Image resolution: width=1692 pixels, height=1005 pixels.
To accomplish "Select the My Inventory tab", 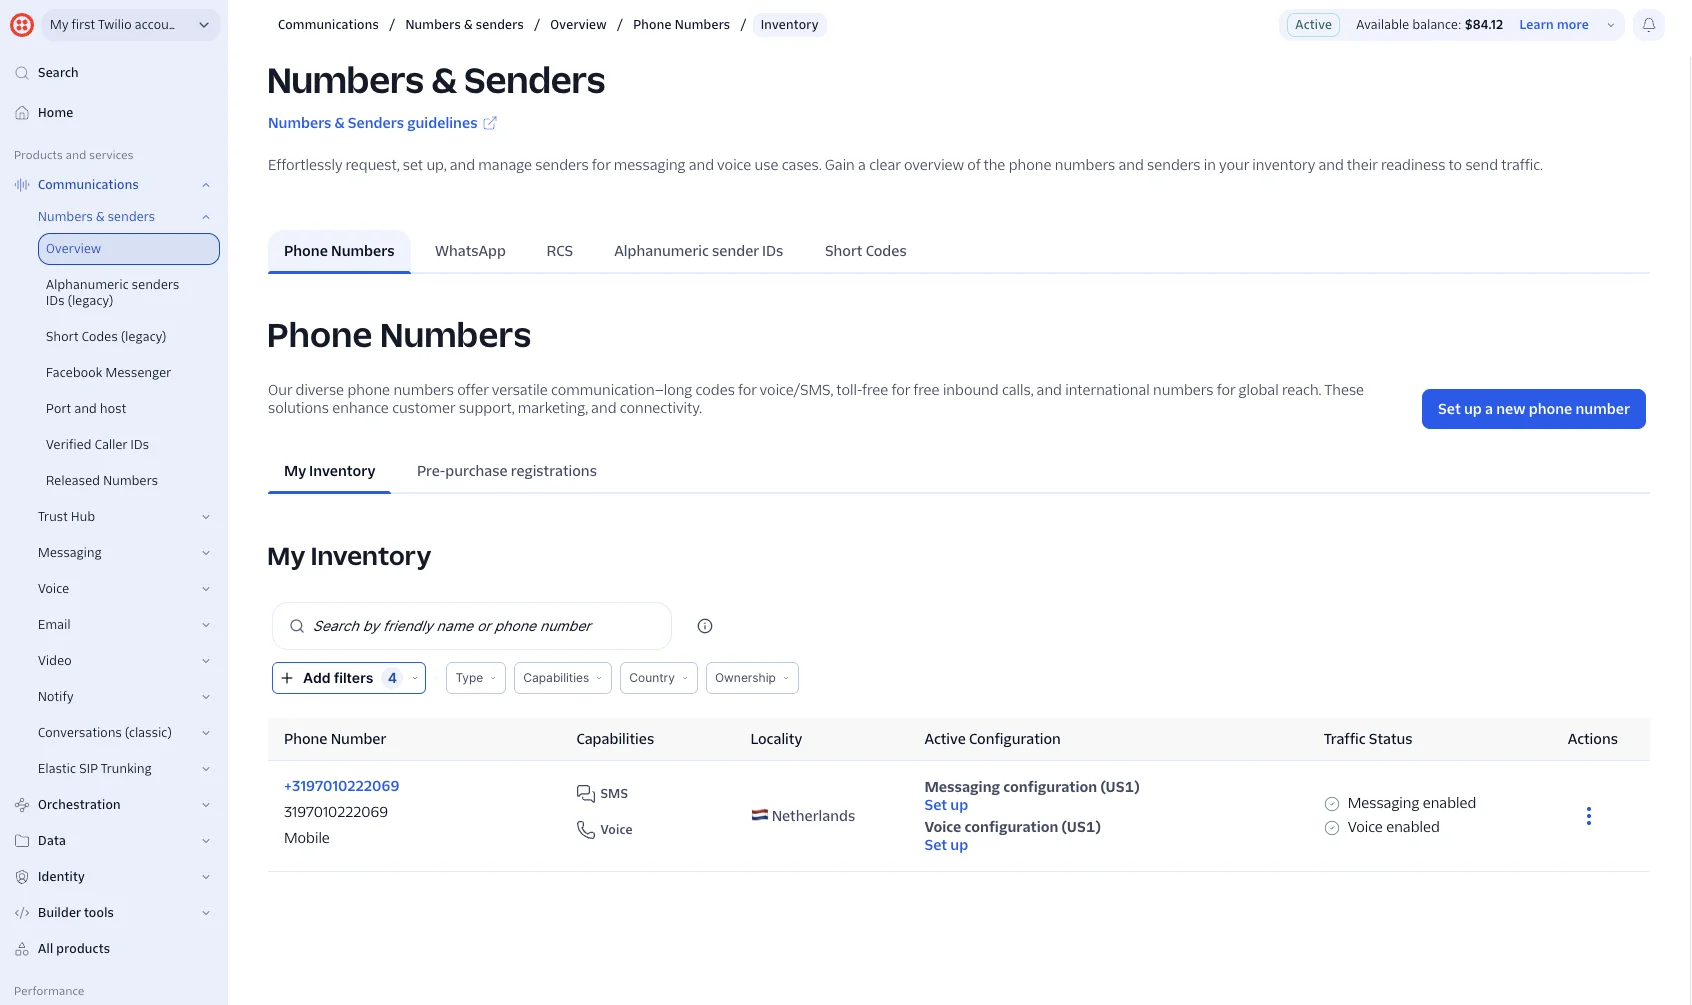I will pos(329,471).
